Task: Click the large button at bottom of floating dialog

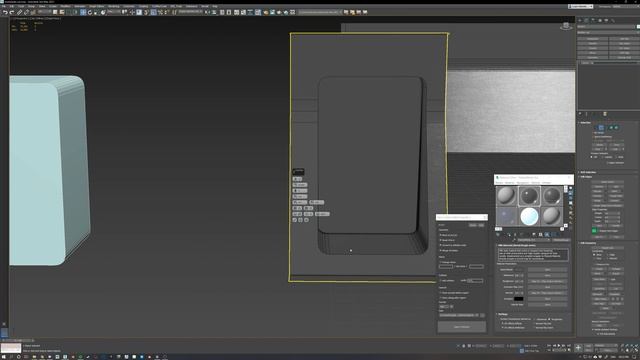Action: click(x=462, y=327)
